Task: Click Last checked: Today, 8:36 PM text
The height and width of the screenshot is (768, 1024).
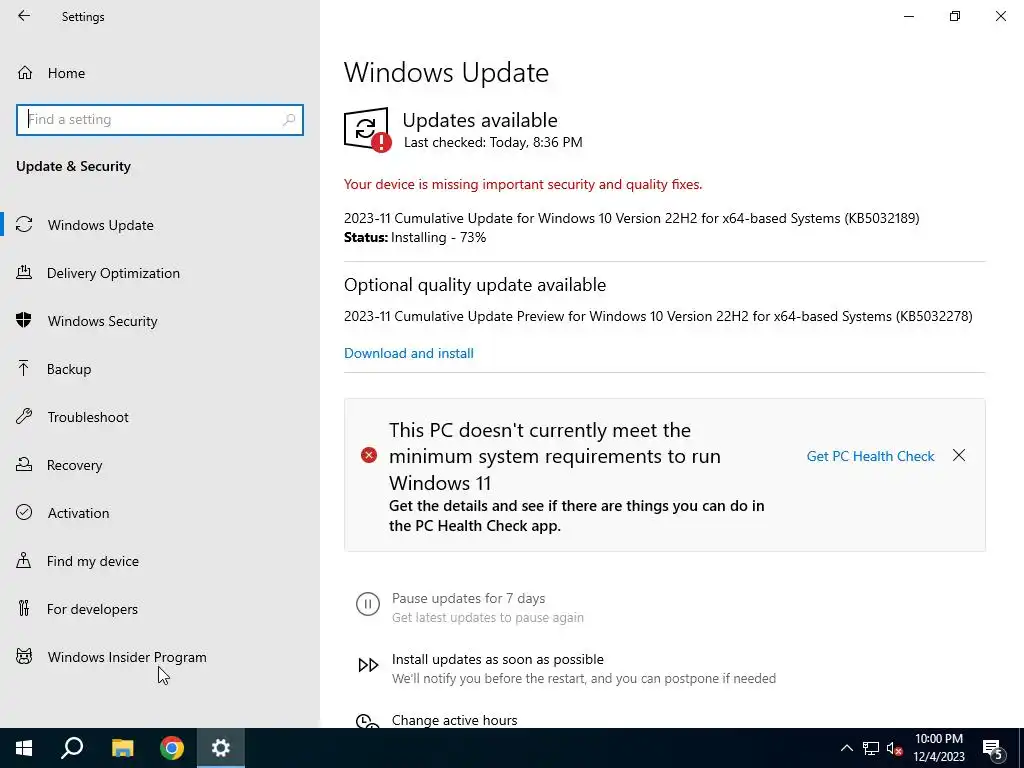Action: [493, 142]
